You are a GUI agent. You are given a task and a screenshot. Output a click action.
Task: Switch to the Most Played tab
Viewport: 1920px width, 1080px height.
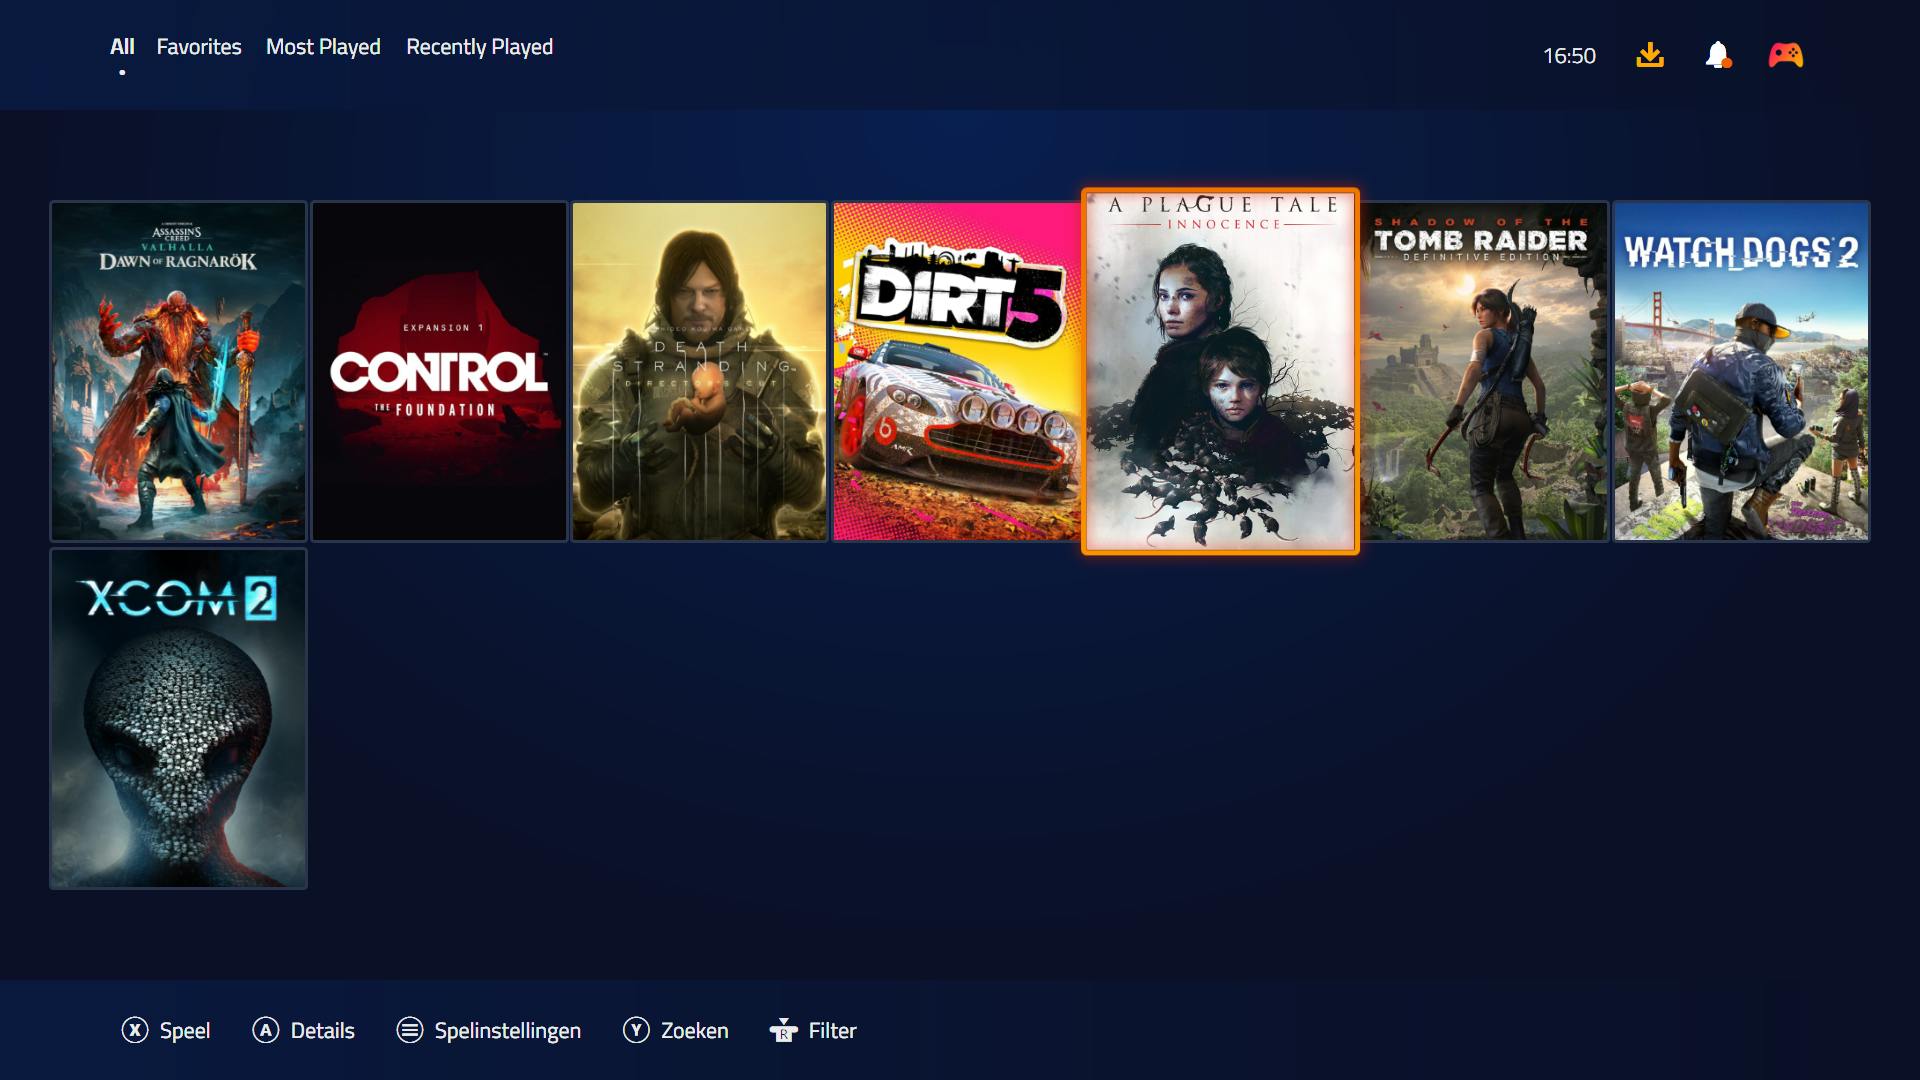click(323, 47)
